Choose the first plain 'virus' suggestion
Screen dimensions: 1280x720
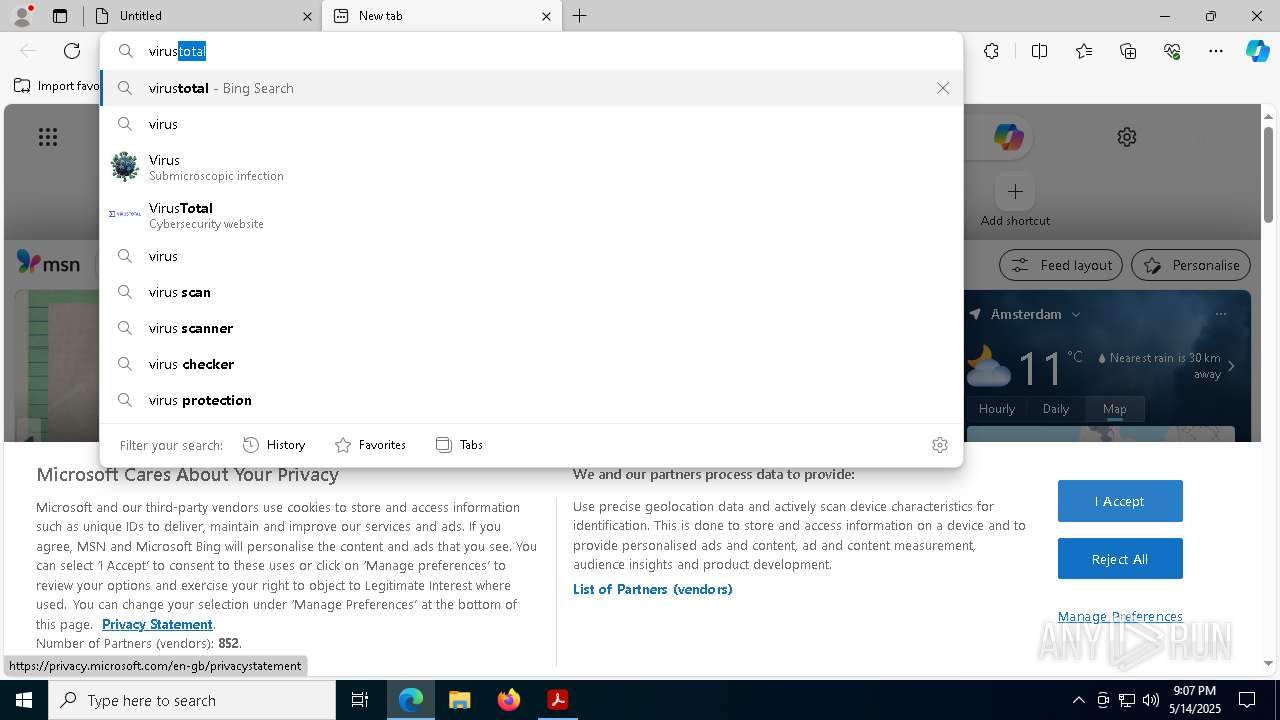[x=532, y=124]
